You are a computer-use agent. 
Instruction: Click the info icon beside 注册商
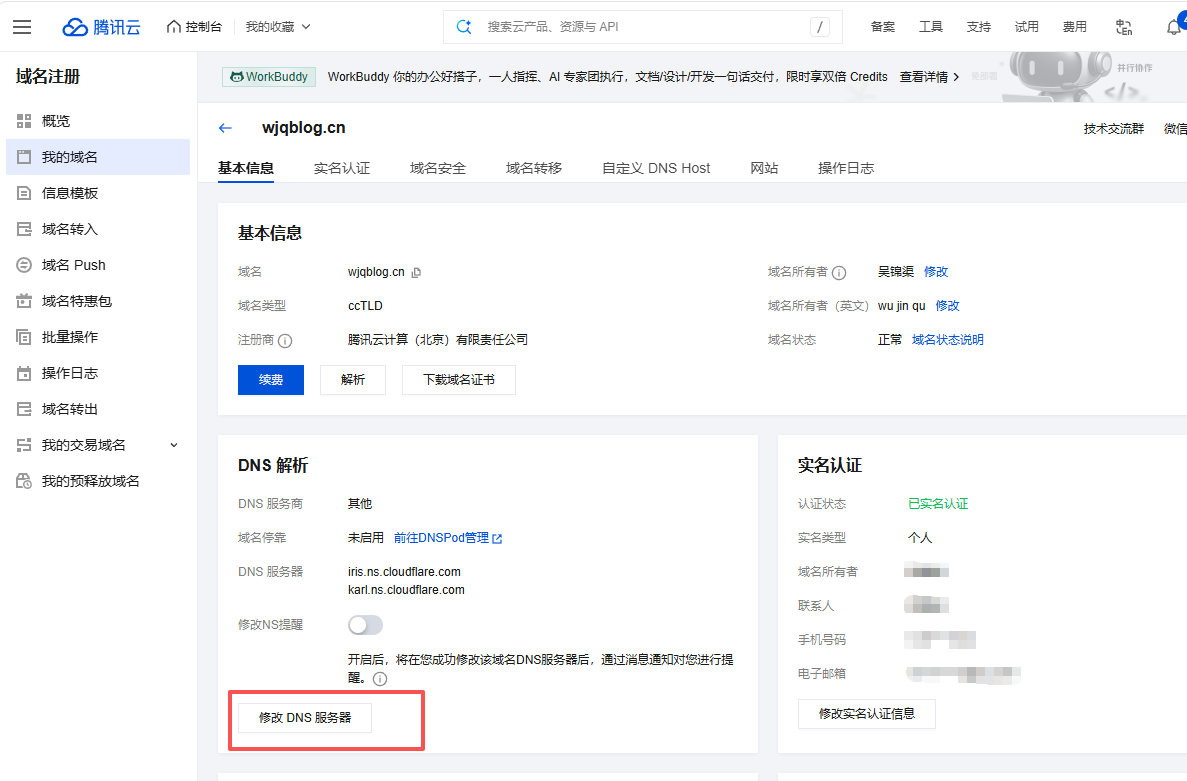pyautogui.click(x=285, y=341)
